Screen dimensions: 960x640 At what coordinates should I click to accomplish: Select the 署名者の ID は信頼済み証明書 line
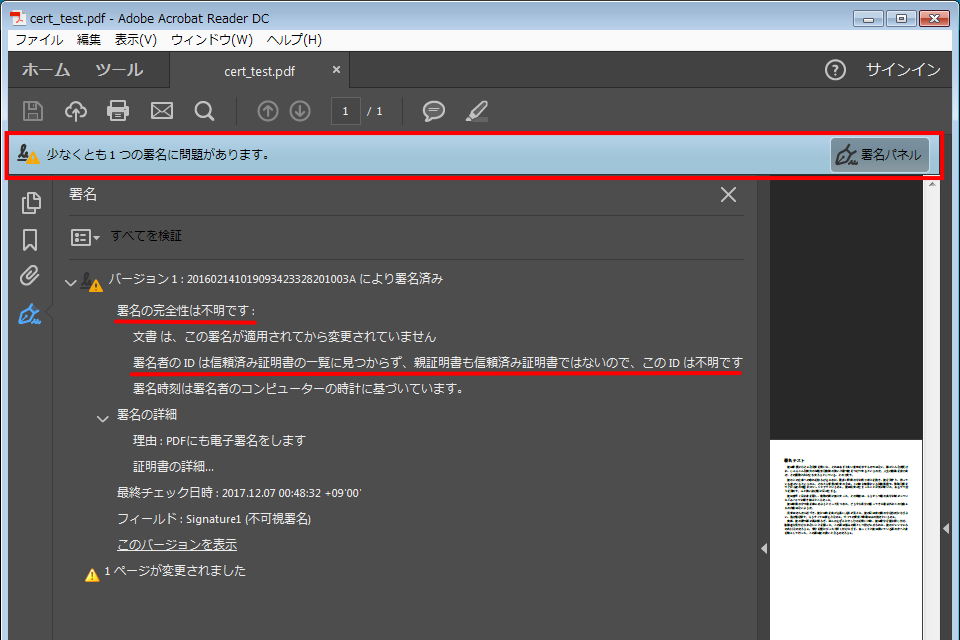coord(437,363)
